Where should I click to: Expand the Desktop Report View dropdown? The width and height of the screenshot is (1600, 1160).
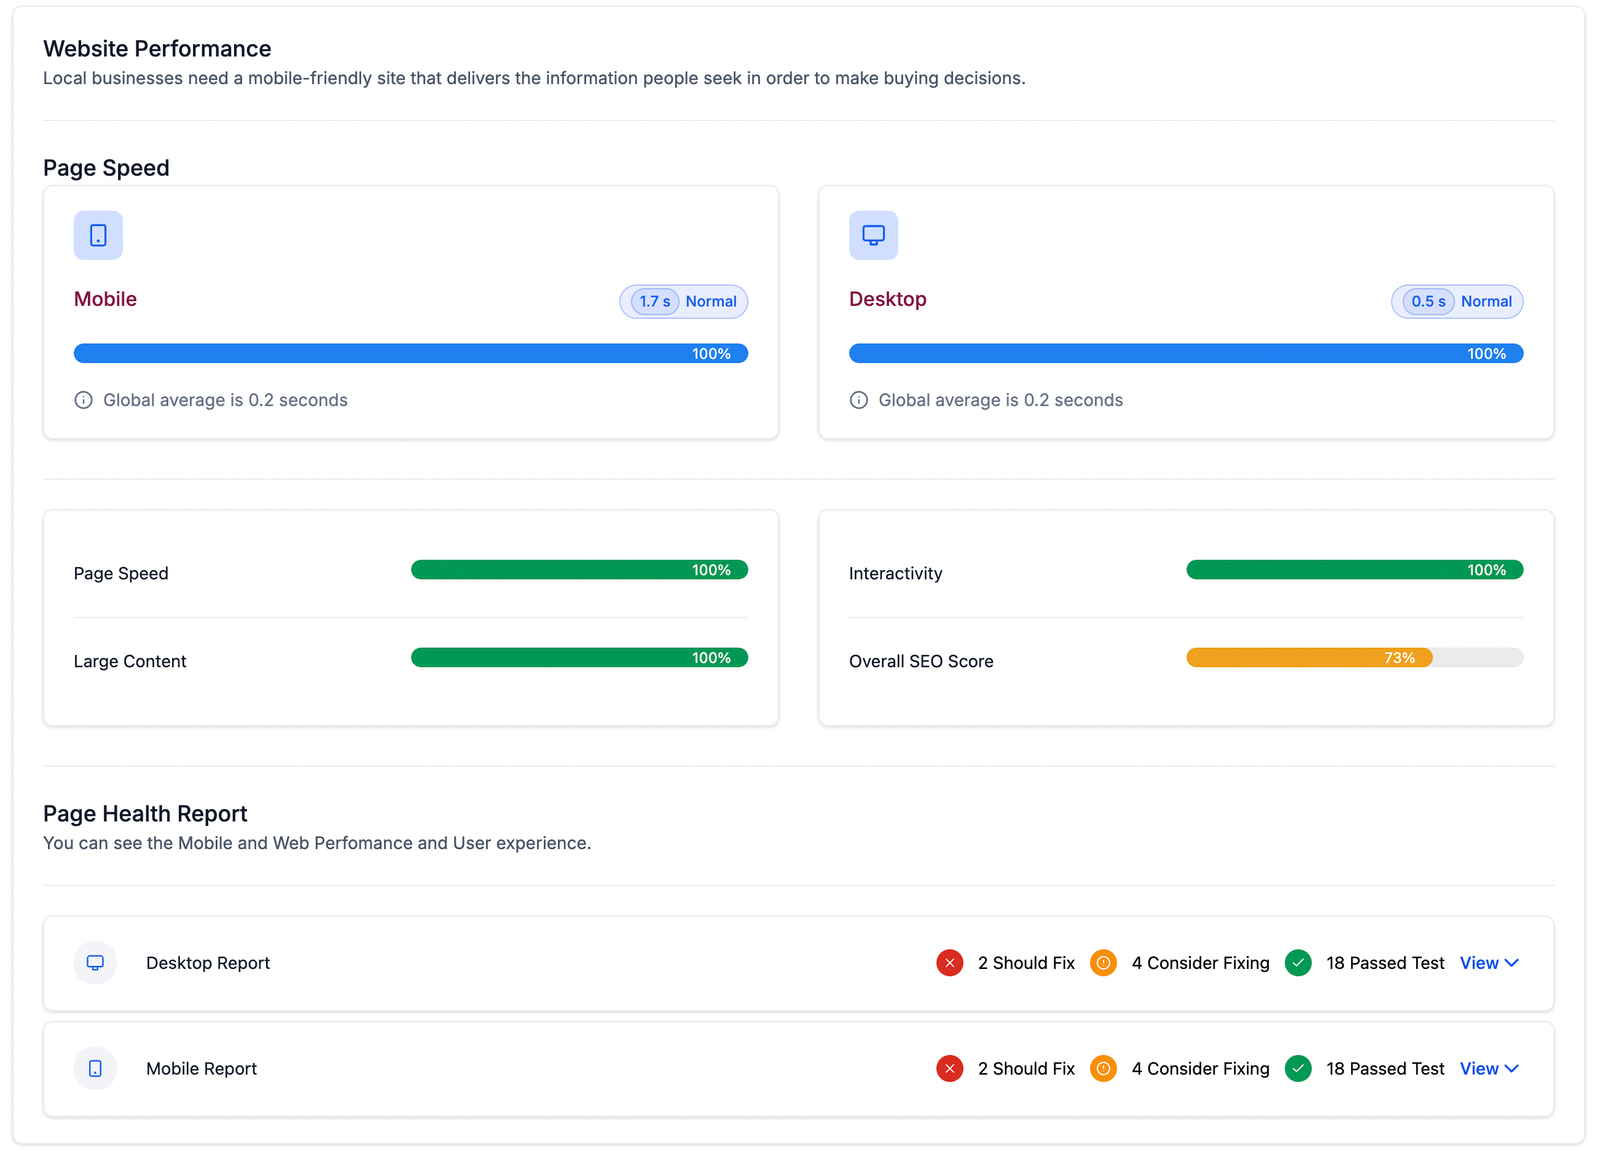coord(1489,963)
